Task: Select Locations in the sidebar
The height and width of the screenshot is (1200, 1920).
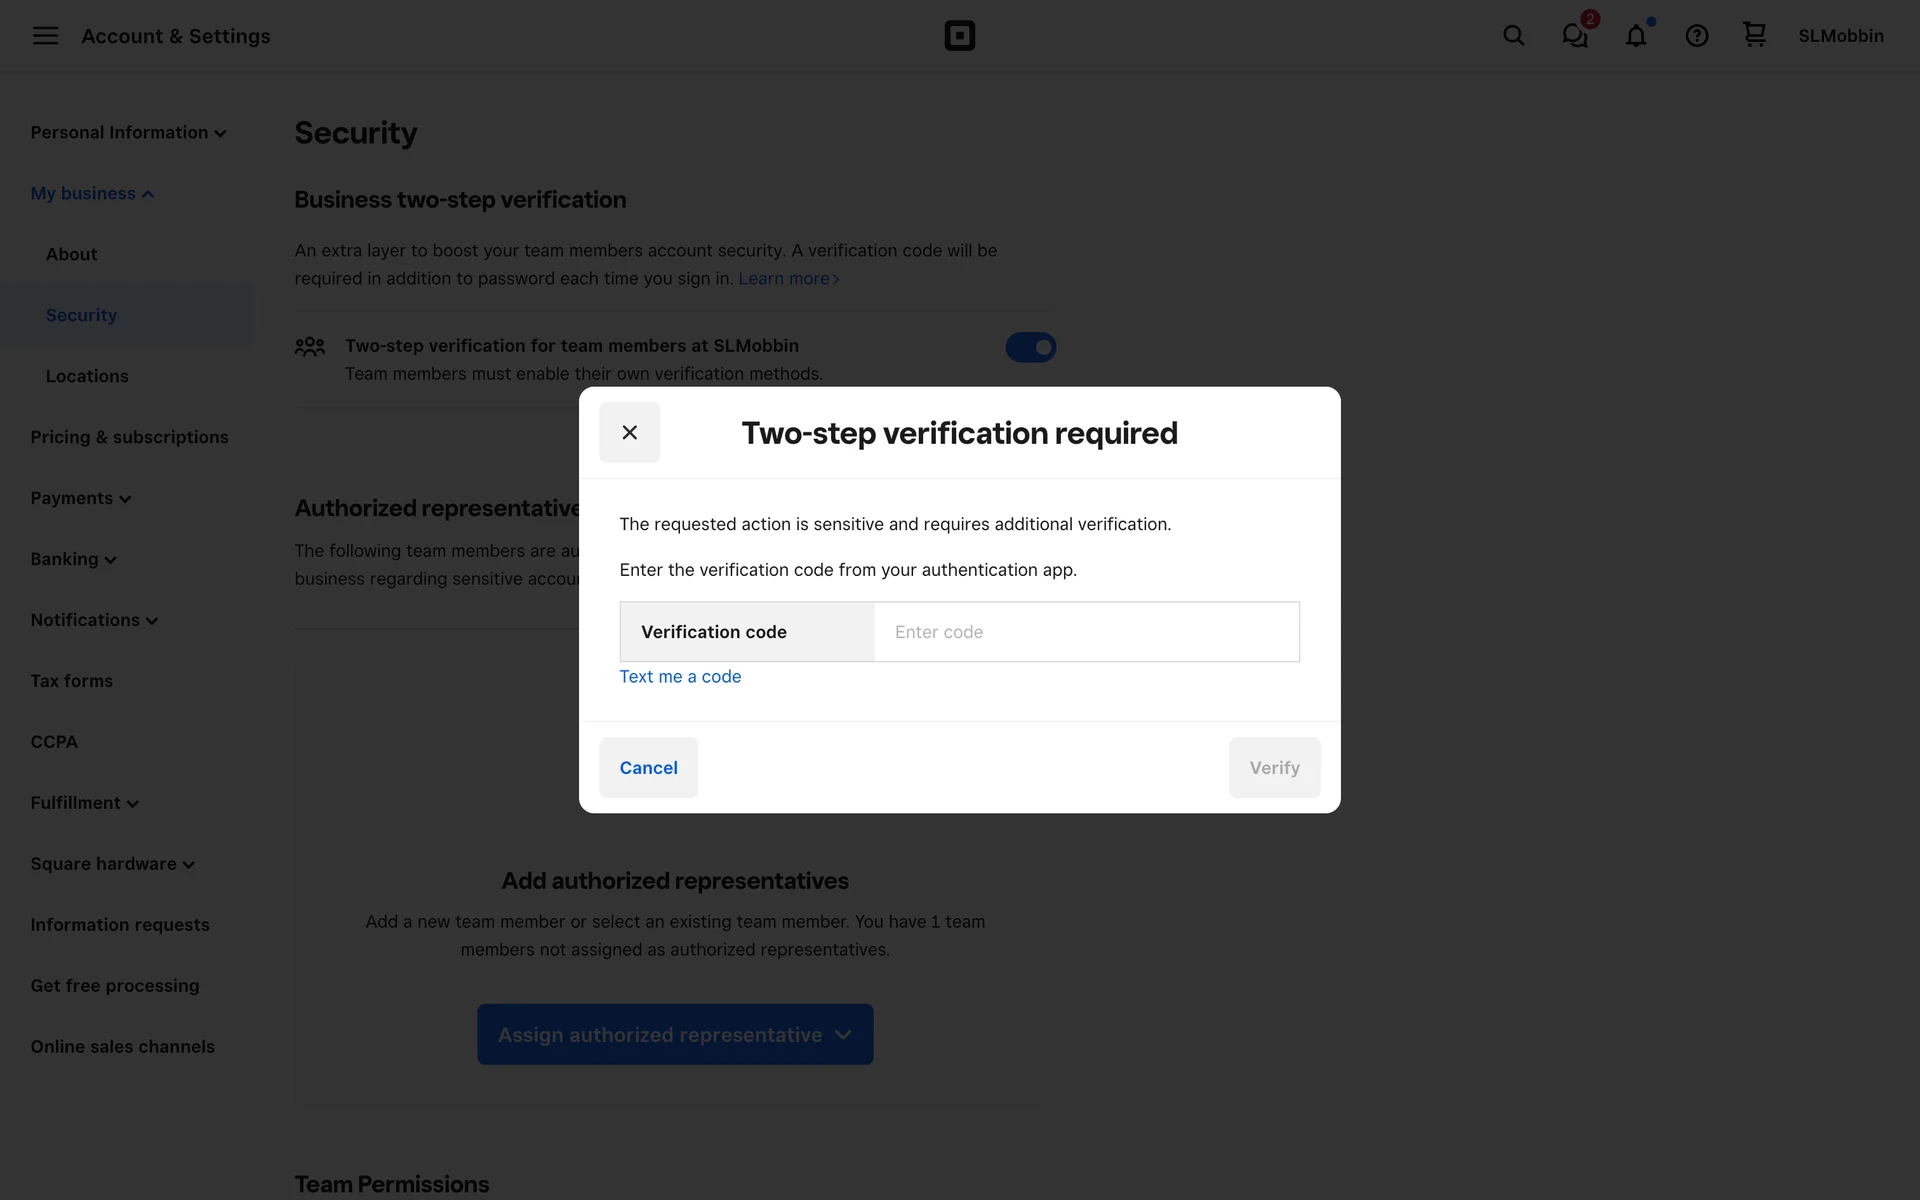Action: pyautogui.click(x=87, y=377)
